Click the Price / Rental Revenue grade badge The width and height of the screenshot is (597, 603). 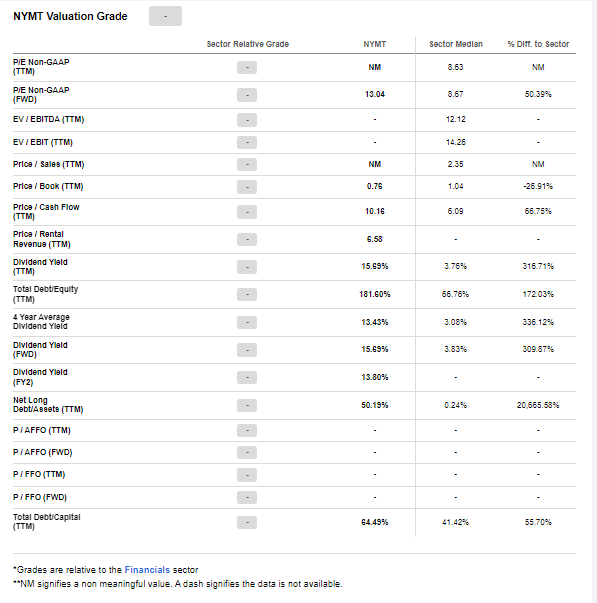point(247,240)
